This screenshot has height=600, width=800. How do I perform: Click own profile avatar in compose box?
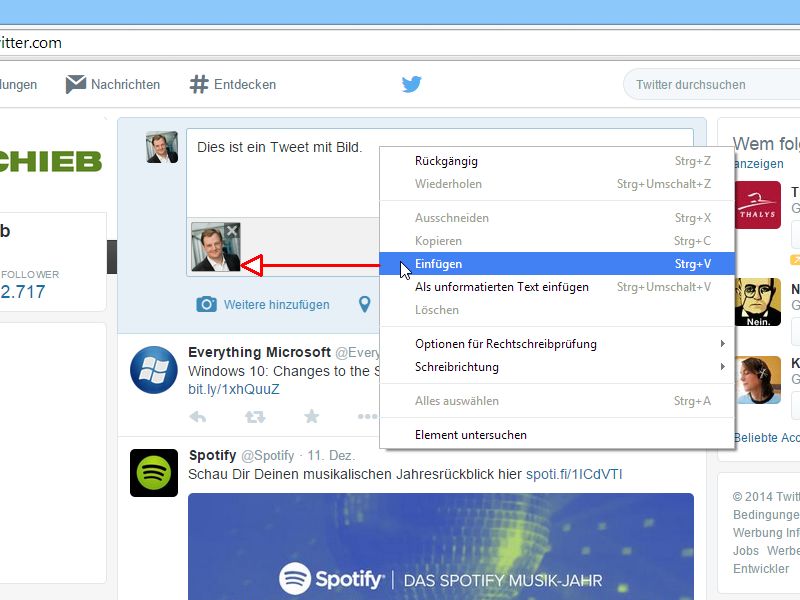click(x=162, y=147)
